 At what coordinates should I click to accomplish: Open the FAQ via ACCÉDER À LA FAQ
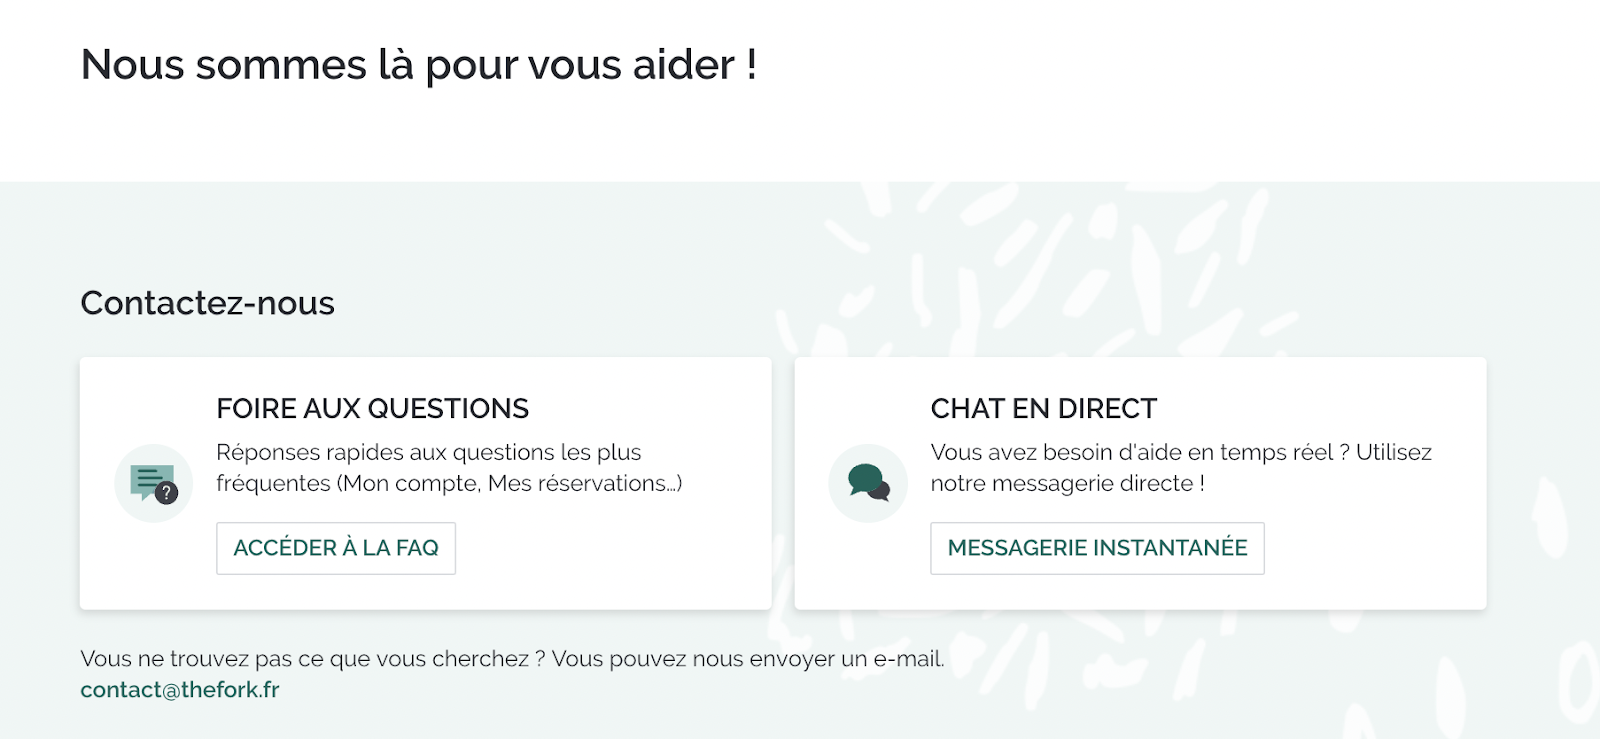(x=336, y=548)
